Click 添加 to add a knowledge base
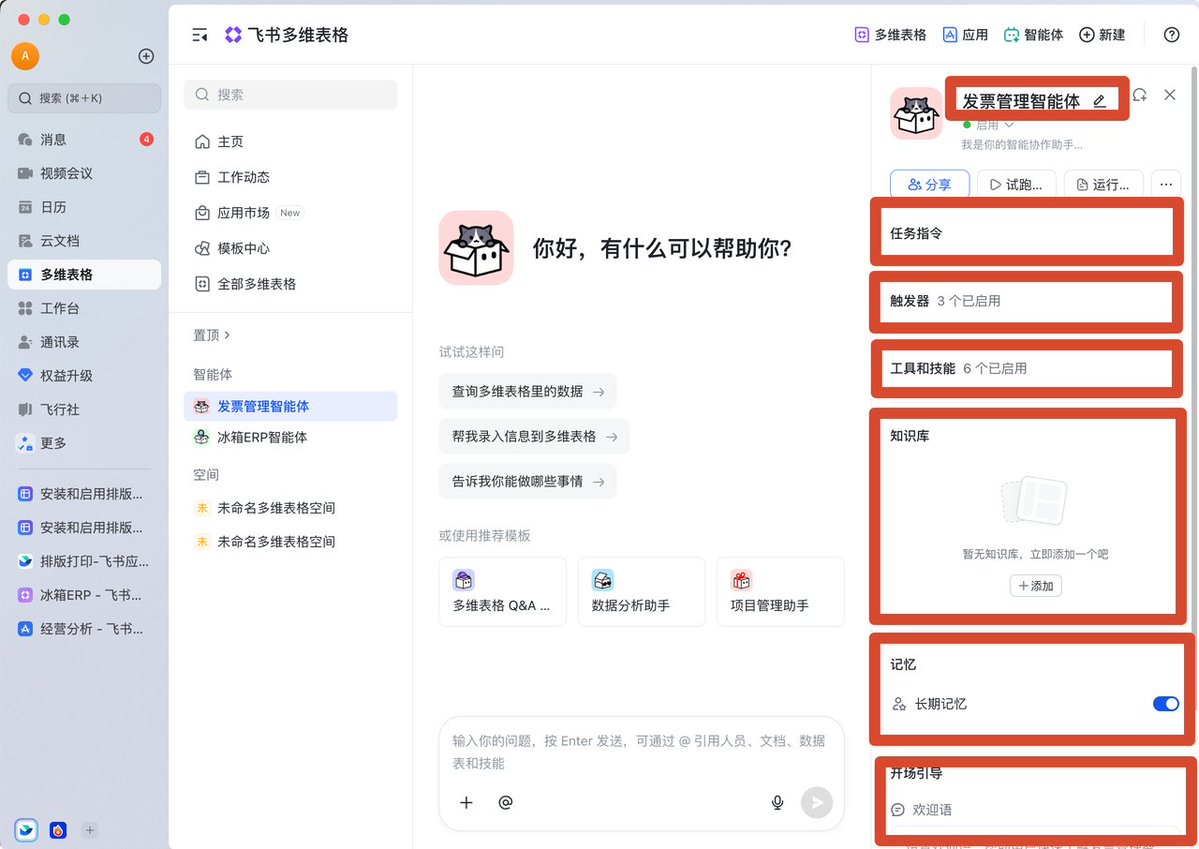 [x=1035, y=586]
